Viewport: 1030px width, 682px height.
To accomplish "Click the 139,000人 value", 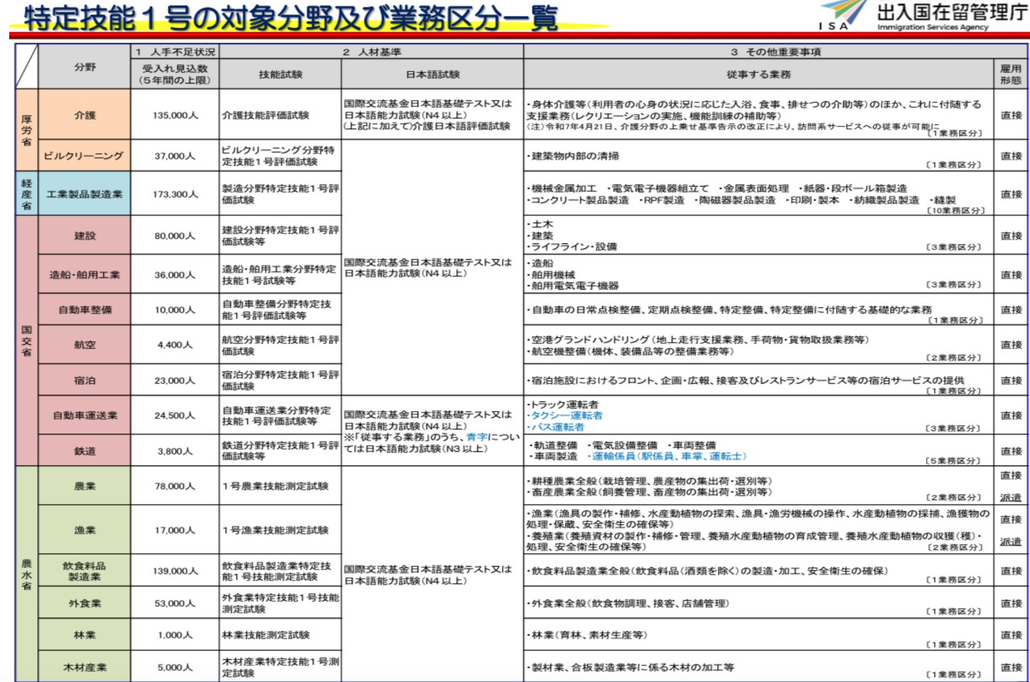I will pos(175,571).
